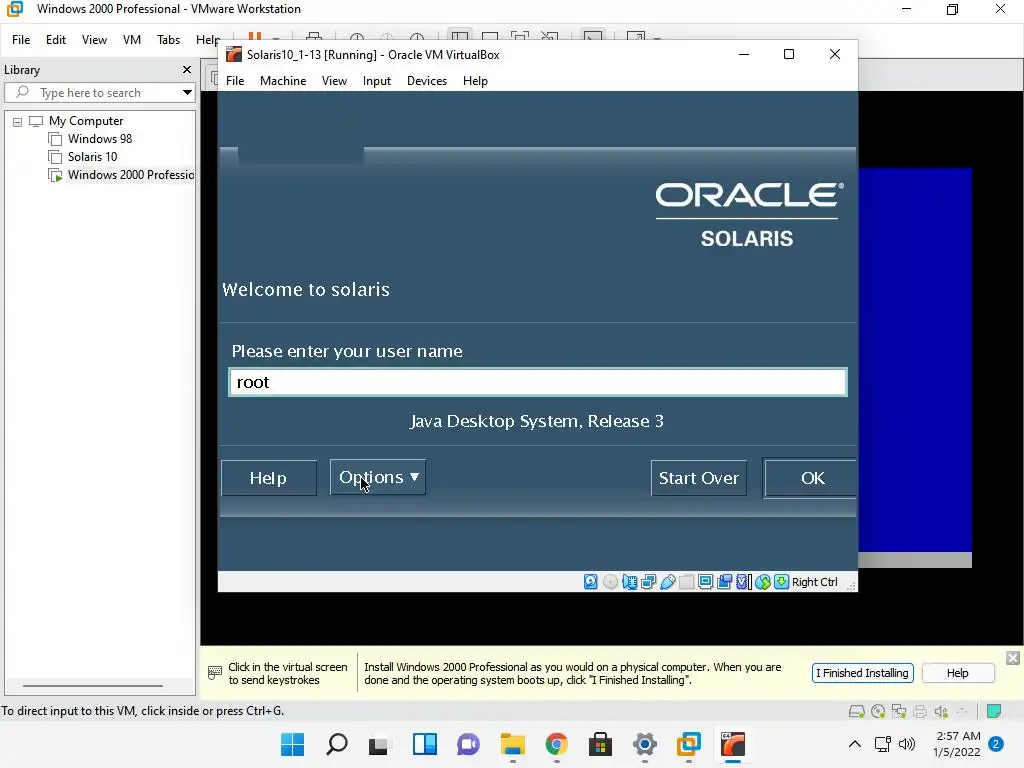This screenshot has height=768, width=1024.
Task: Click VirtualBox shared folders status icon
Action: coord(686,582)
